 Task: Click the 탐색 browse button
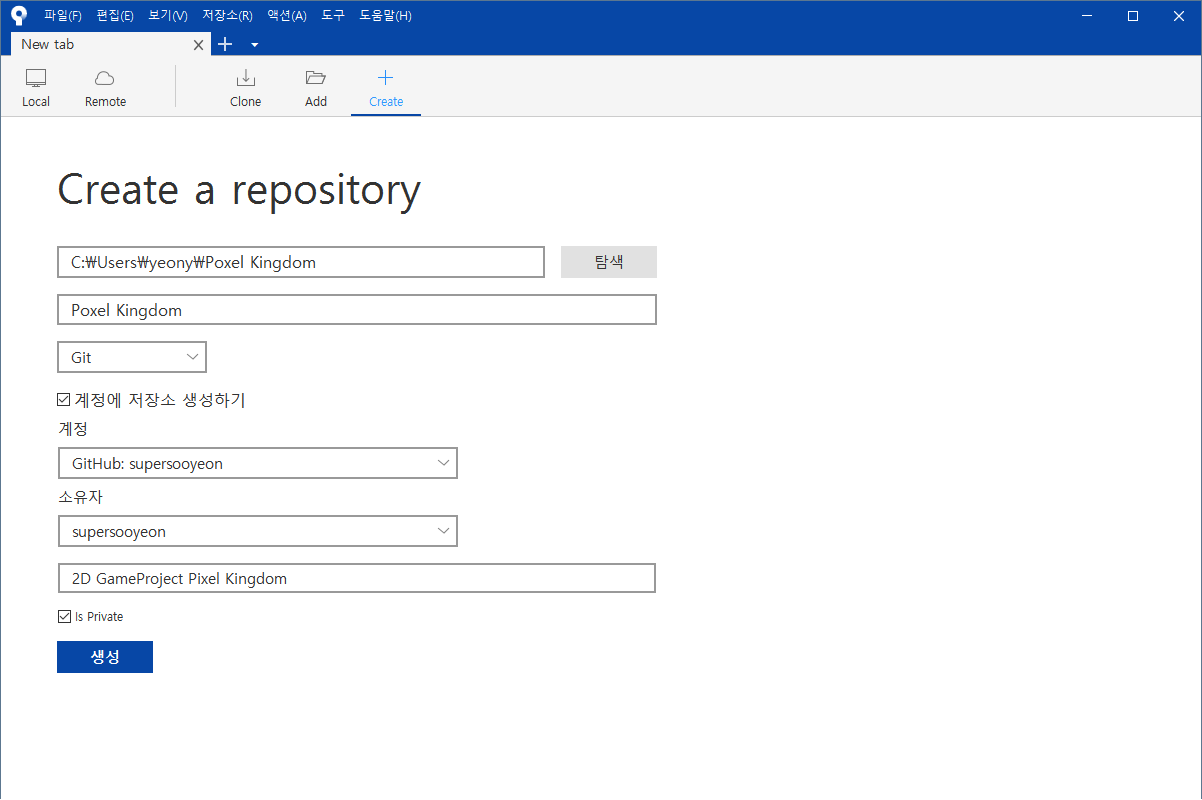coord(609,262)
